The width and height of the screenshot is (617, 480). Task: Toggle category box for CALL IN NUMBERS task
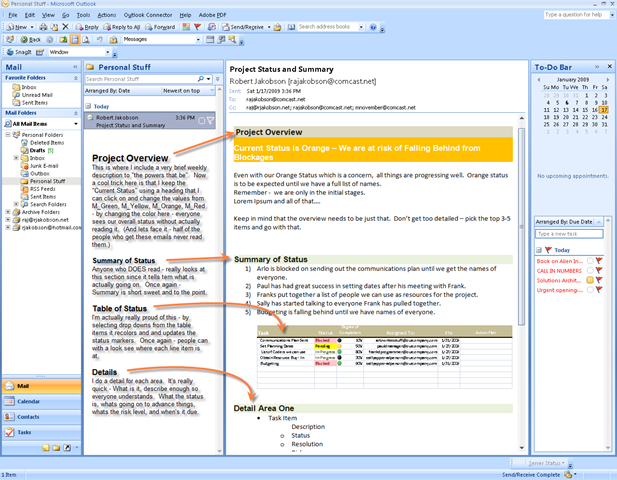590,270
